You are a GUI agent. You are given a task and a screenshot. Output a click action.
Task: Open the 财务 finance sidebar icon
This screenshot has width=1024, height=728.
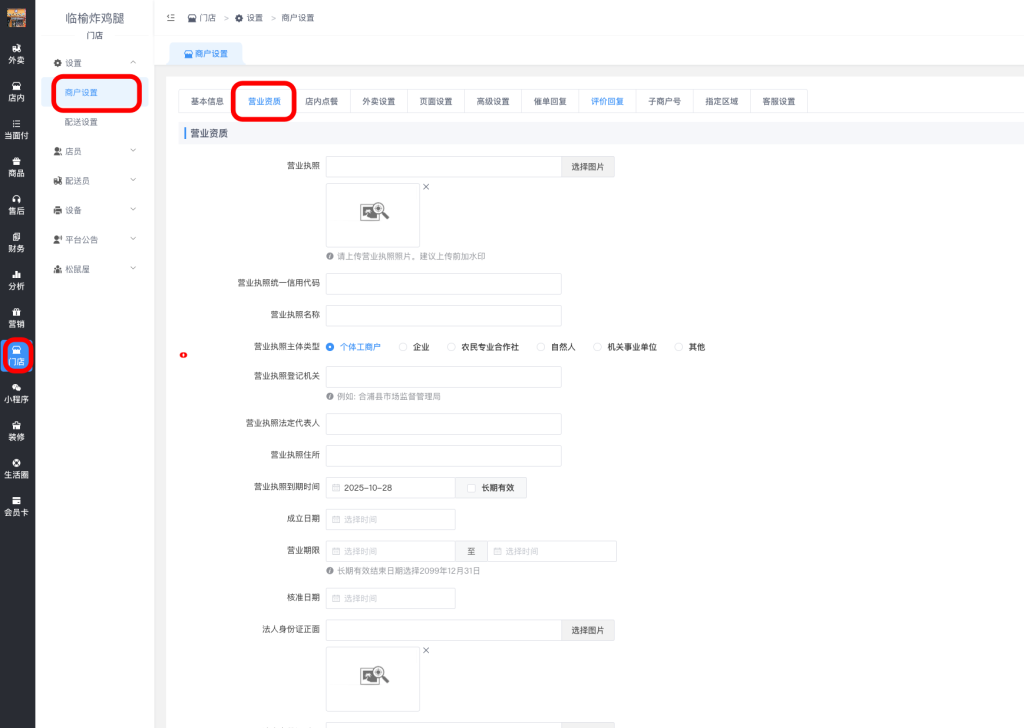(x=17, y=242)
